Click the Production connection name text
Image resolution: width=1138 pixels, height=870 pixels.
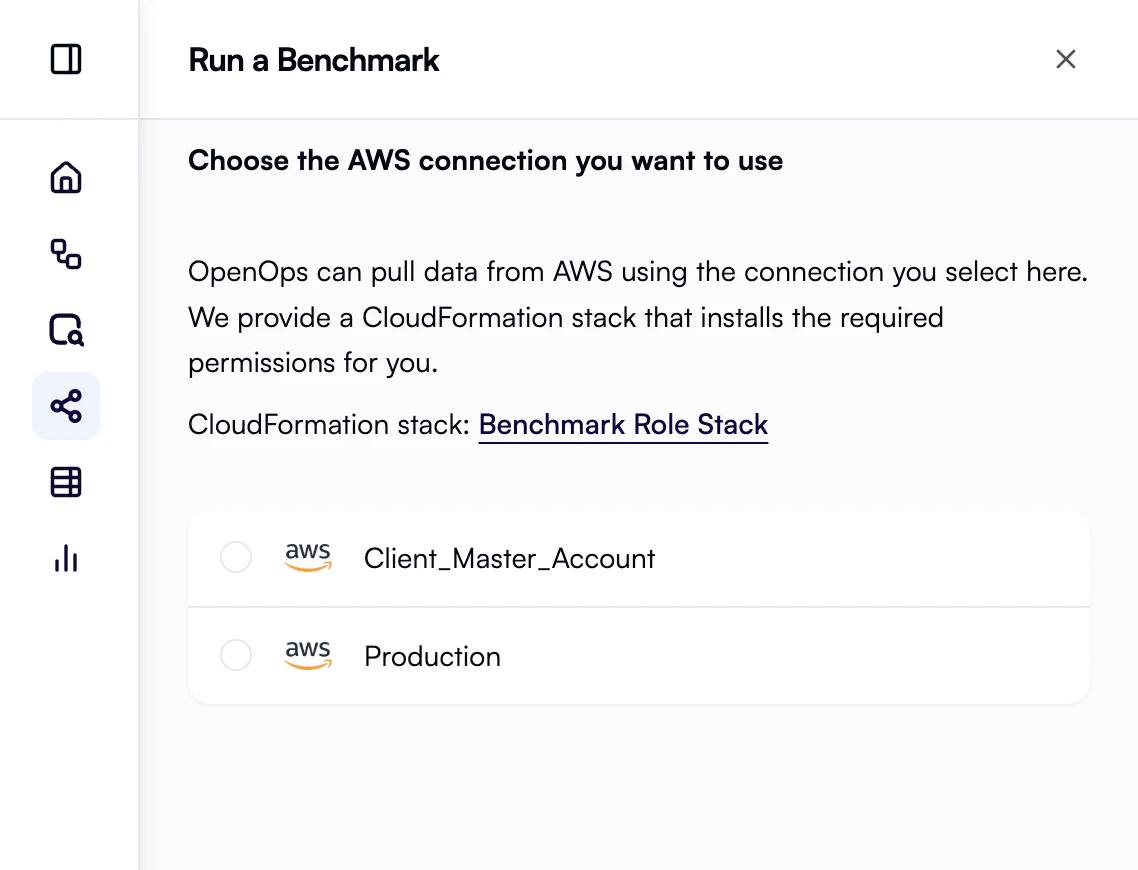(x=432, y=656)
